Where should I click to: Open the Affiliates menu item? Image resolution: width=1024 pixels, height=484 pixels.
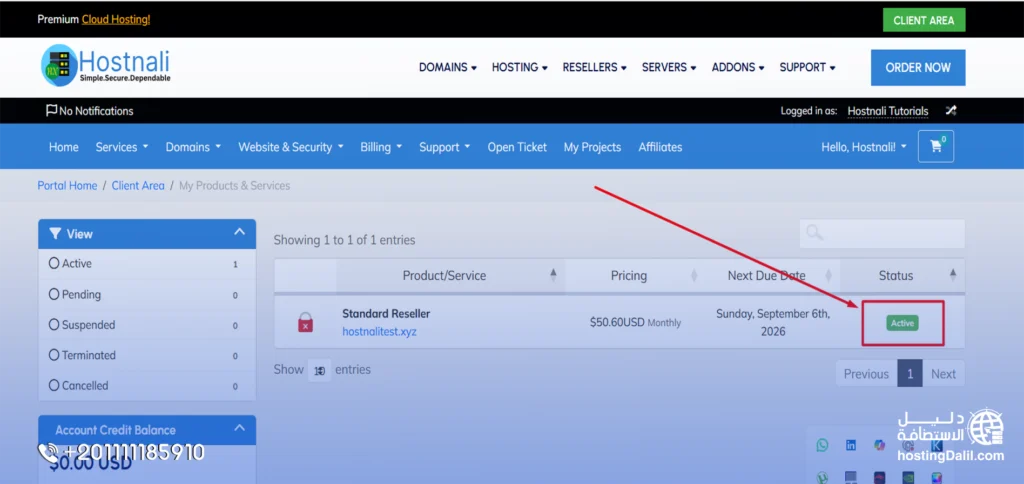(x=660, y=147)
